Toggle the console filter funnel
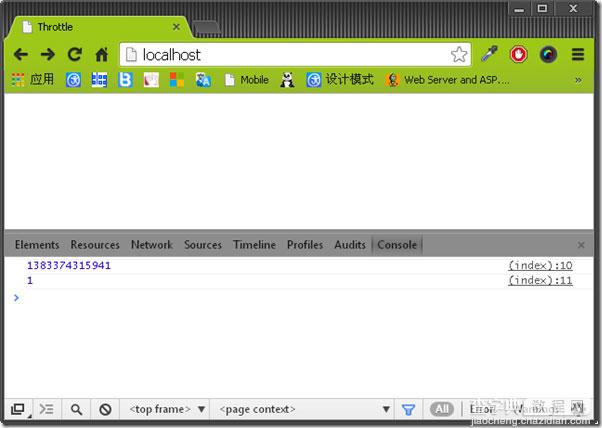The image size is (602, 428). (408, 410)
